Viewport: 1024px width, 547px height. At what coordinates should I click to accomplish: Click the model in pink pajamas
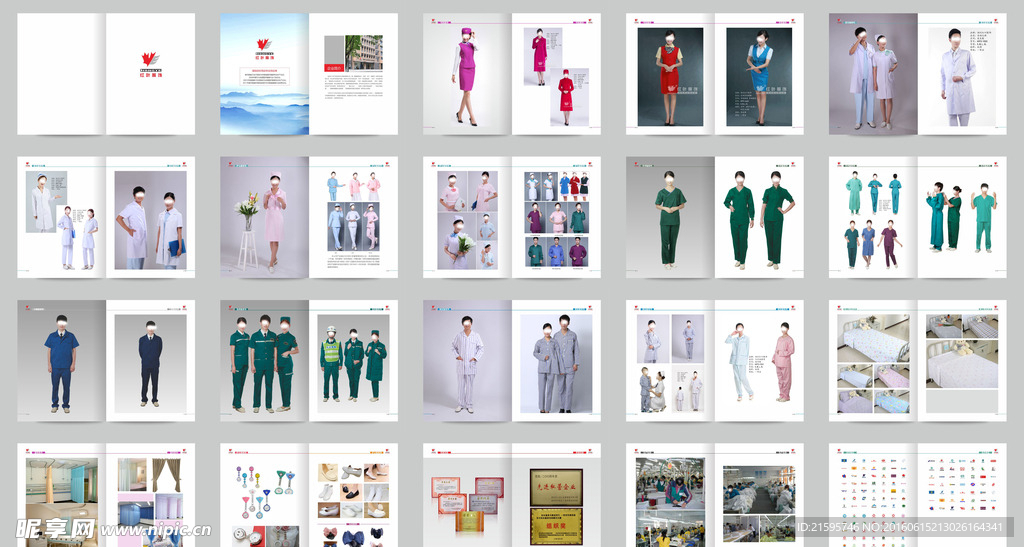[x=784, y=361]
